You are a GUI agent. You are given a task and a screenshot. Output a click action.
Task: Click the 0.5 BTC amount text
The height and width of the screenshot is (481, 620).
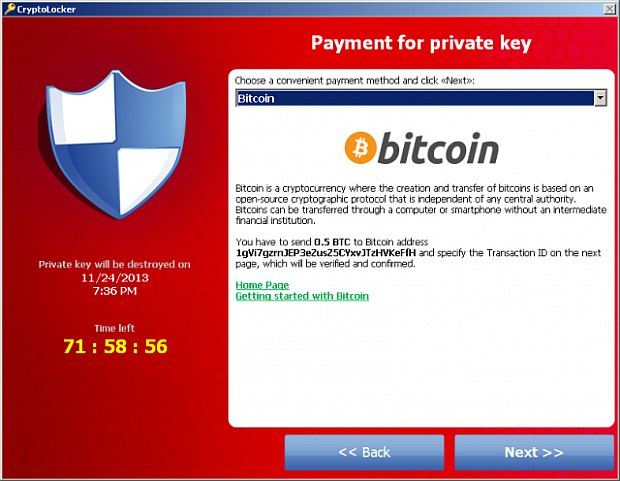332,242
